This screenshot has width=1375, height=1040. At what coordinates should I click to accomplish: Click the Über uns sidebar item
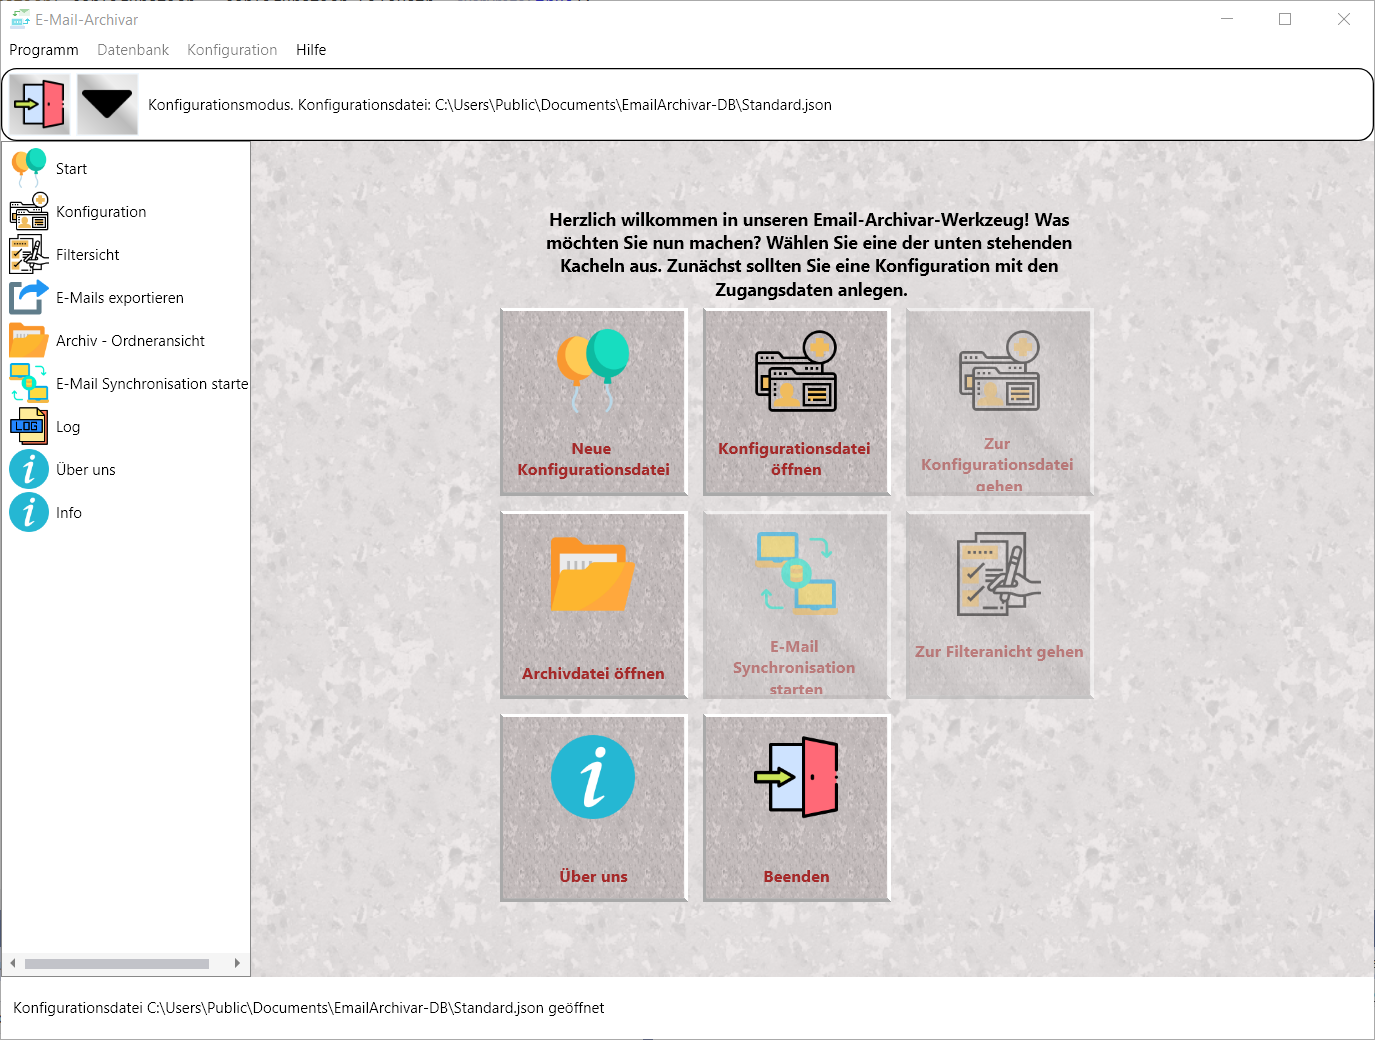[85, 470]
